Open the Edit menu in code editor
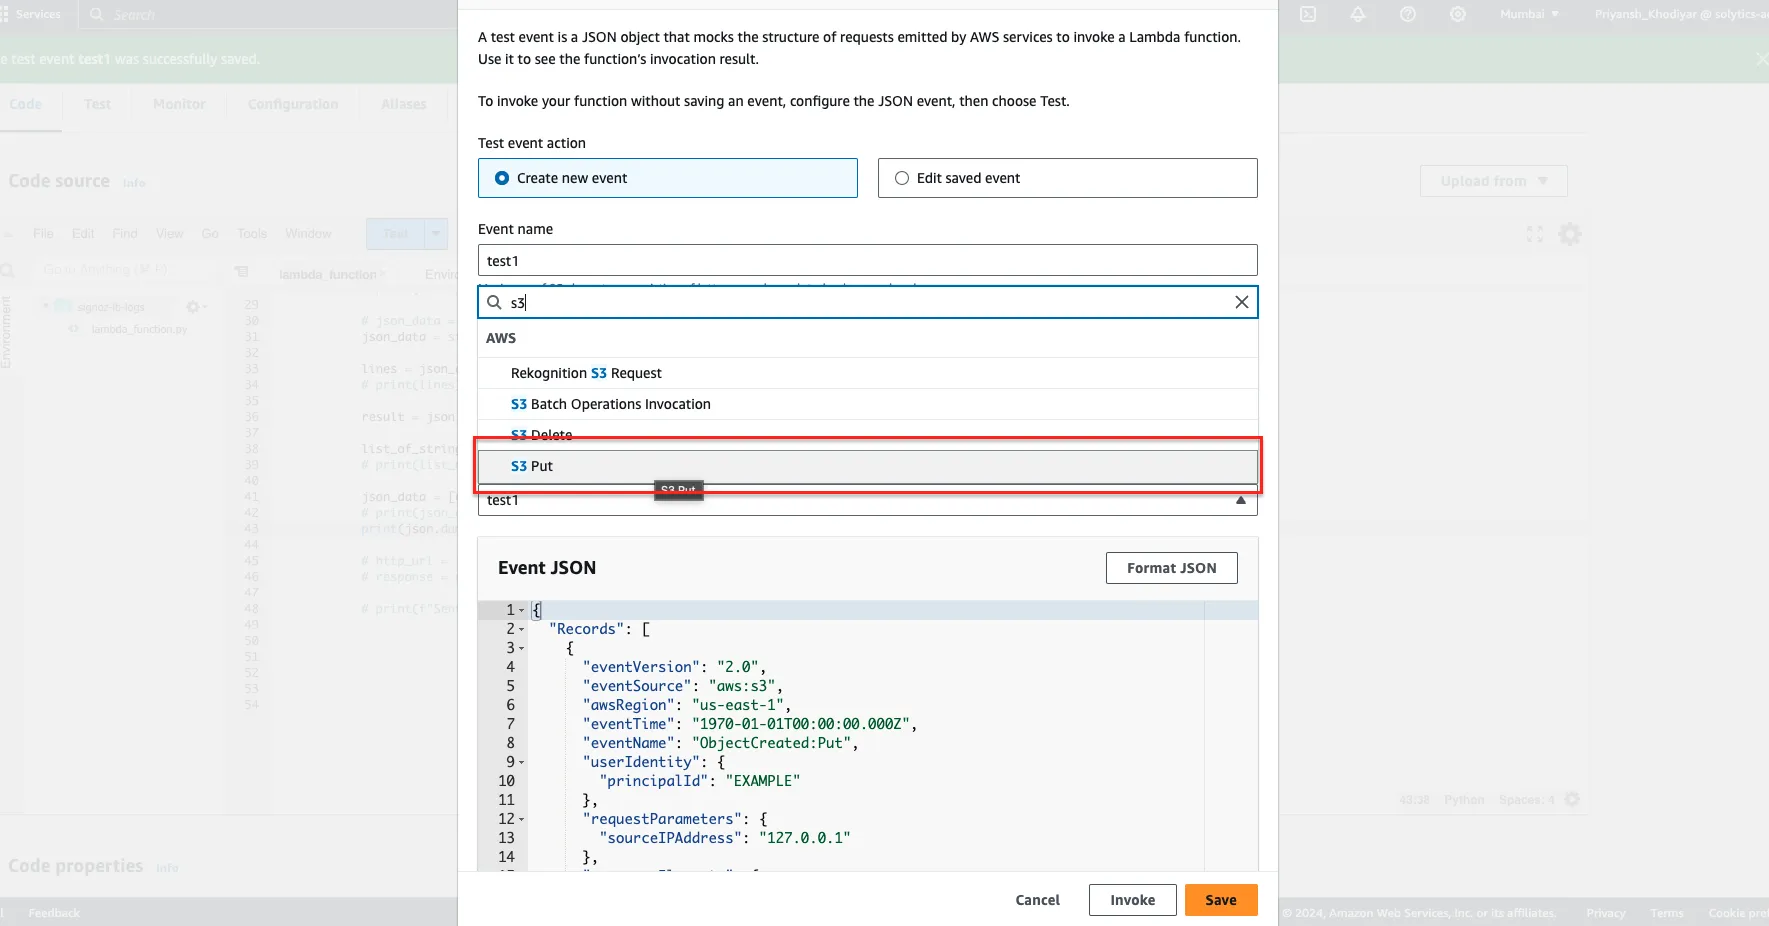The height and width of the screenshot is (926, 1769). (x=83, y=234)
